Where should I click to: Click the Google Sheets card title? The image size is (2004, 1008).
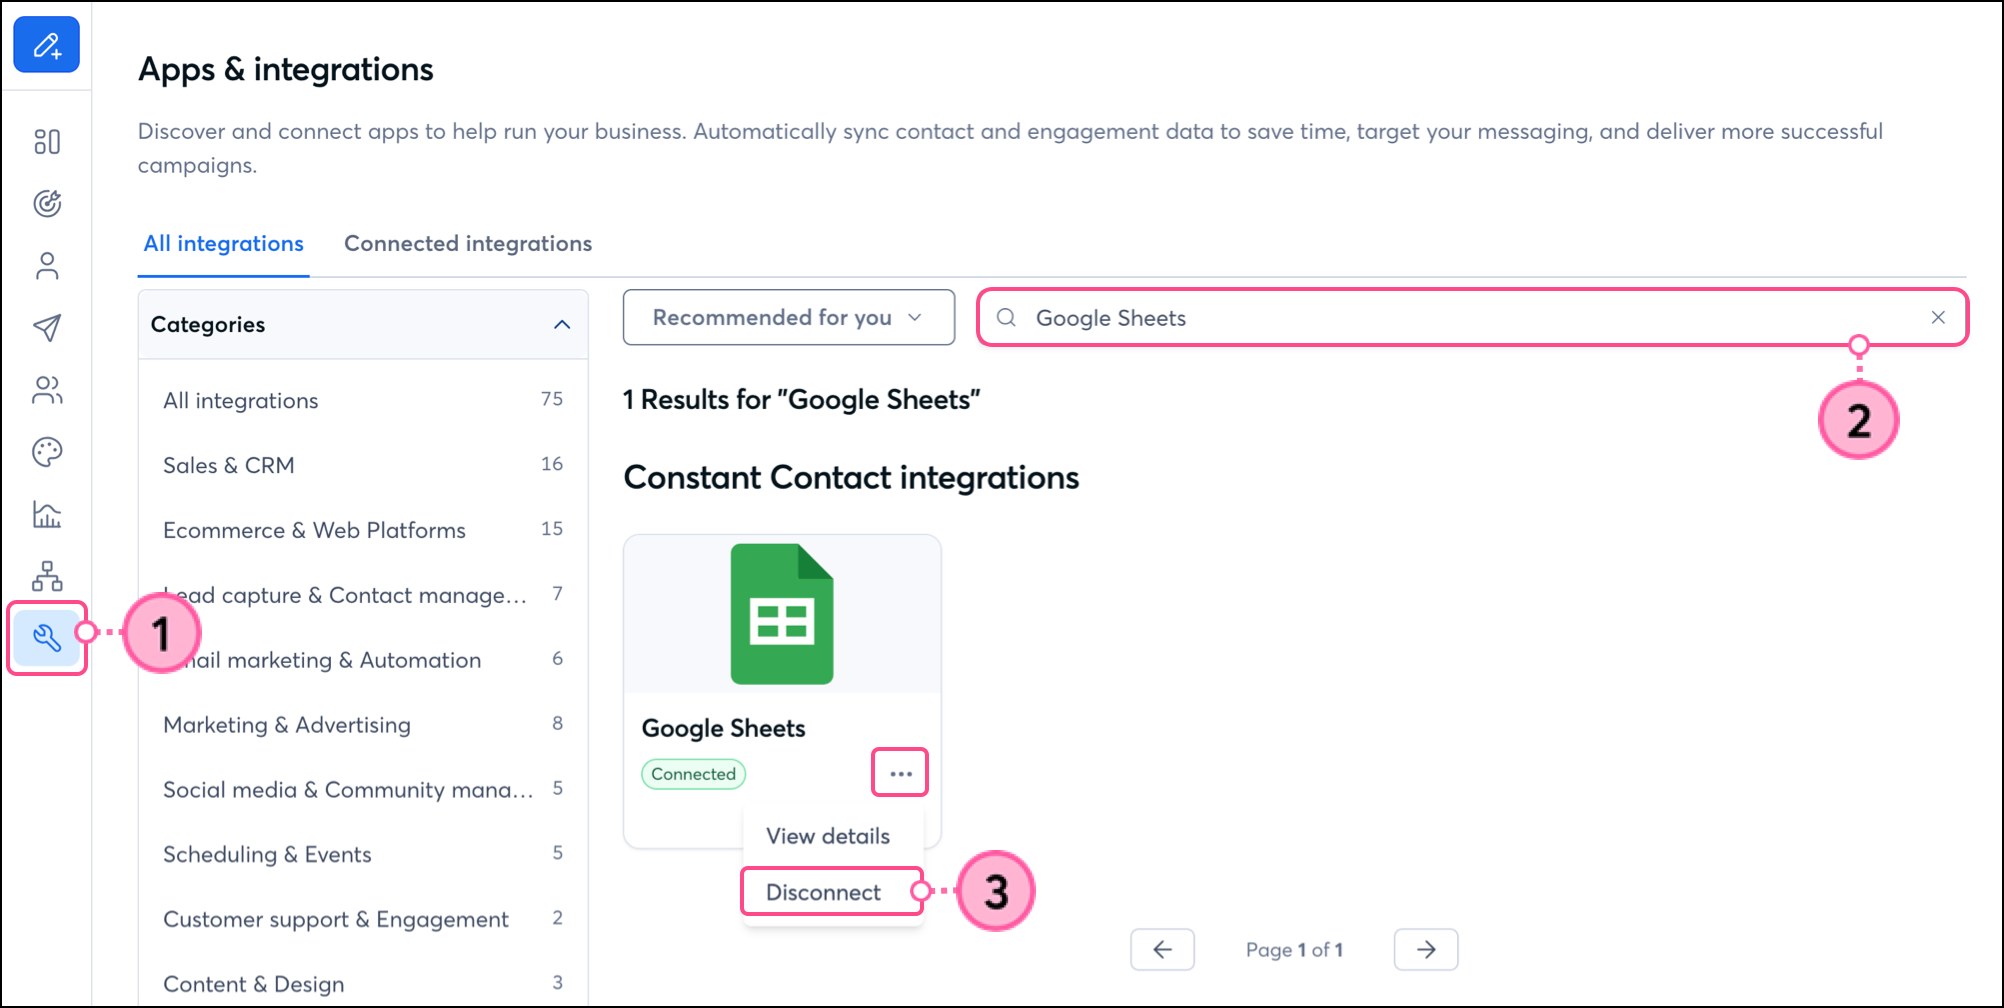723,728
